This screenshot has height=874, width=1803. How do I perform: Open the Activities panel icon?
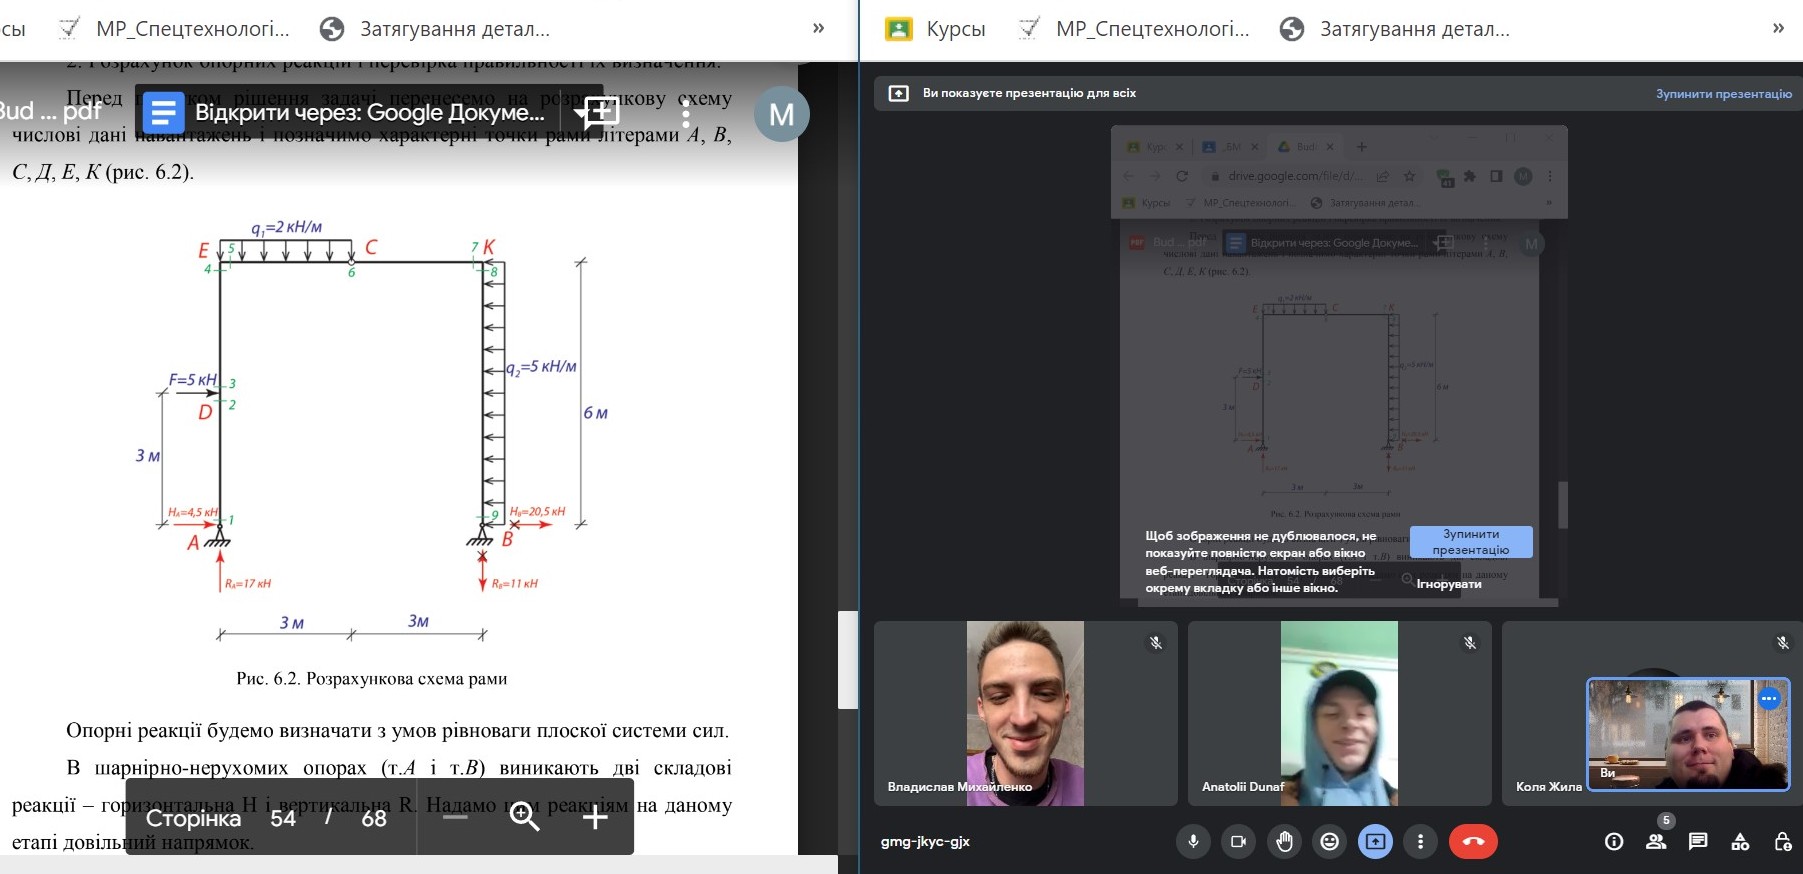pyautogui.click(x=1740, y=842)
